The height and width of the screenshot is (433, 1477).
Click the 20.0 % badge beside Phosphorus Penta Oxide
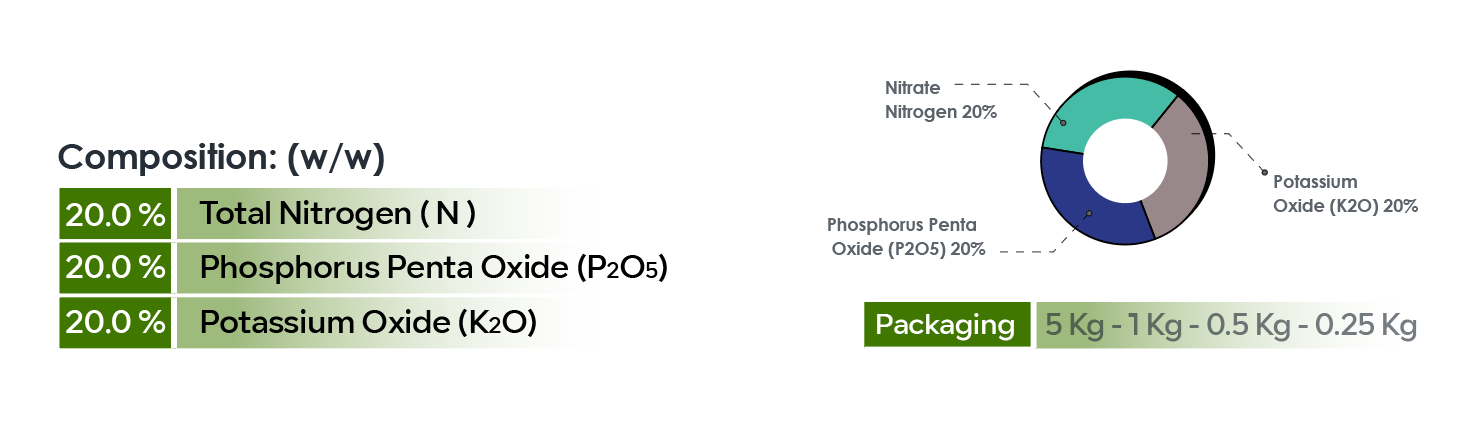click(115, 268)
